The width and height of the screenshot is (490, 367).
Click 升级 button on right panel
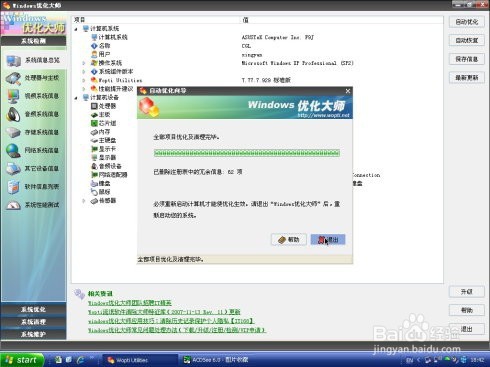467,292
